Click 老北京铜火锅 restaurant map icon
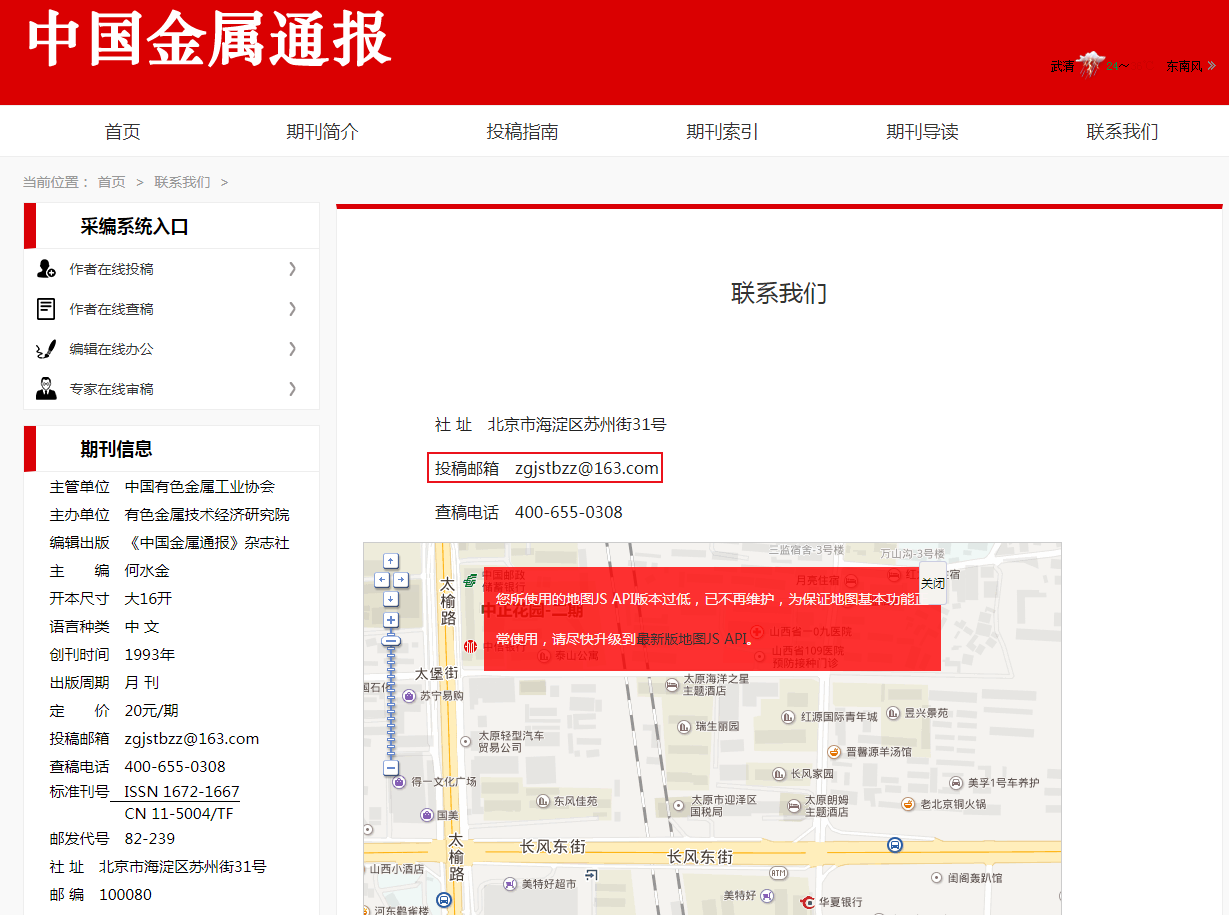Viewport: 1229px width, 915px height. click(908, 804)
